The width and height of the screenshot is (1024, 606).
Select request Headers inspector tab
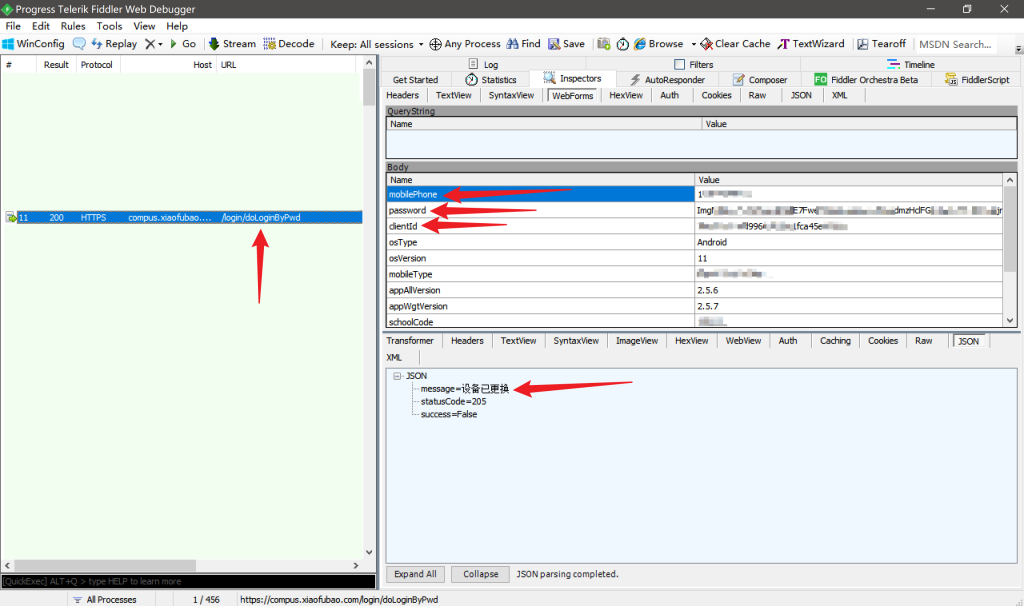click(402, 95)
